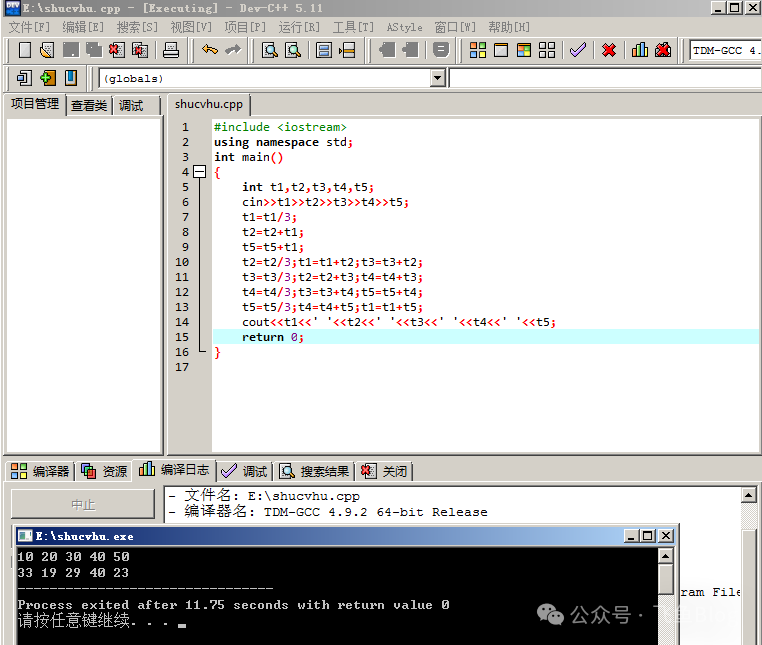Click the shucvhu.exe console title bar
The image size is (762, 645).
(321, 536)
